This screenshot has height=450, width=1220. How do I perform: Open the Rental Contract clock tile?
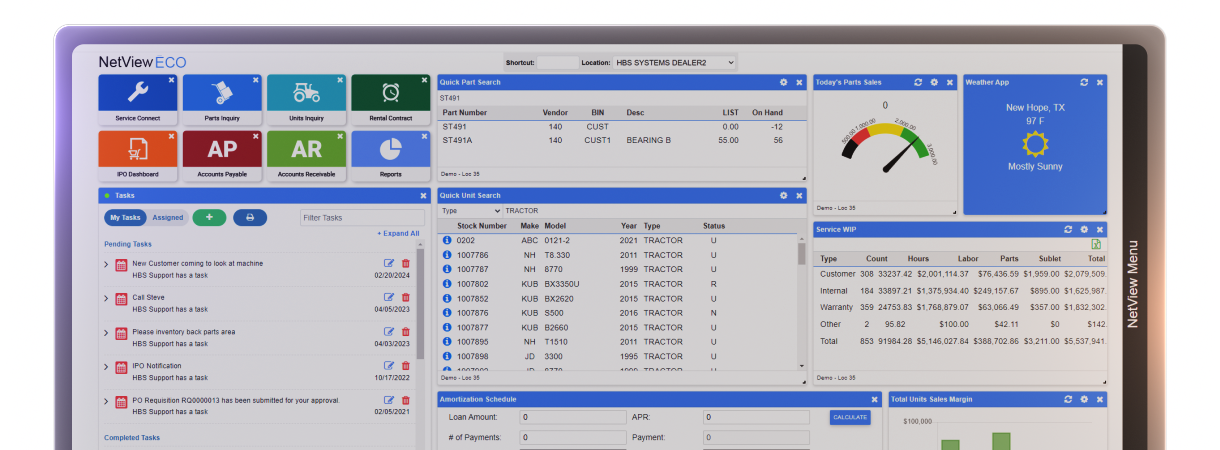pyautogui.click(x=390, y=99)
